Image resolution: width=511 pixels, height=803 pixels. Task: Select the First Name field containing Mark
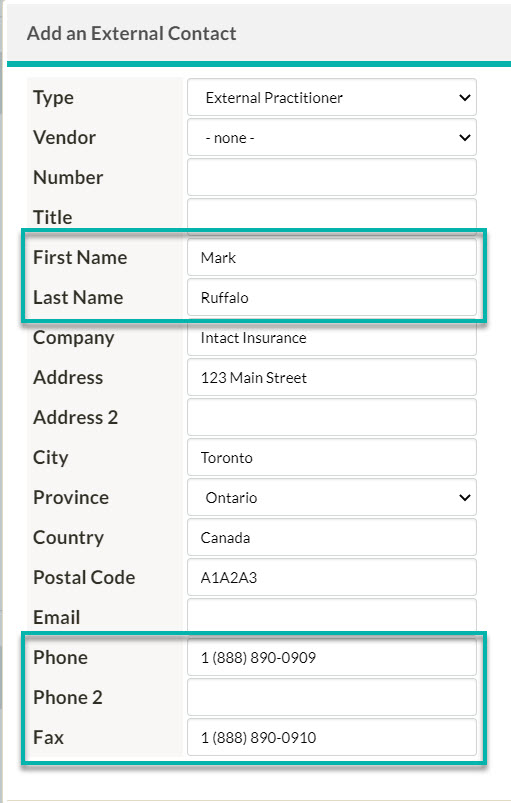click(332, 257)
